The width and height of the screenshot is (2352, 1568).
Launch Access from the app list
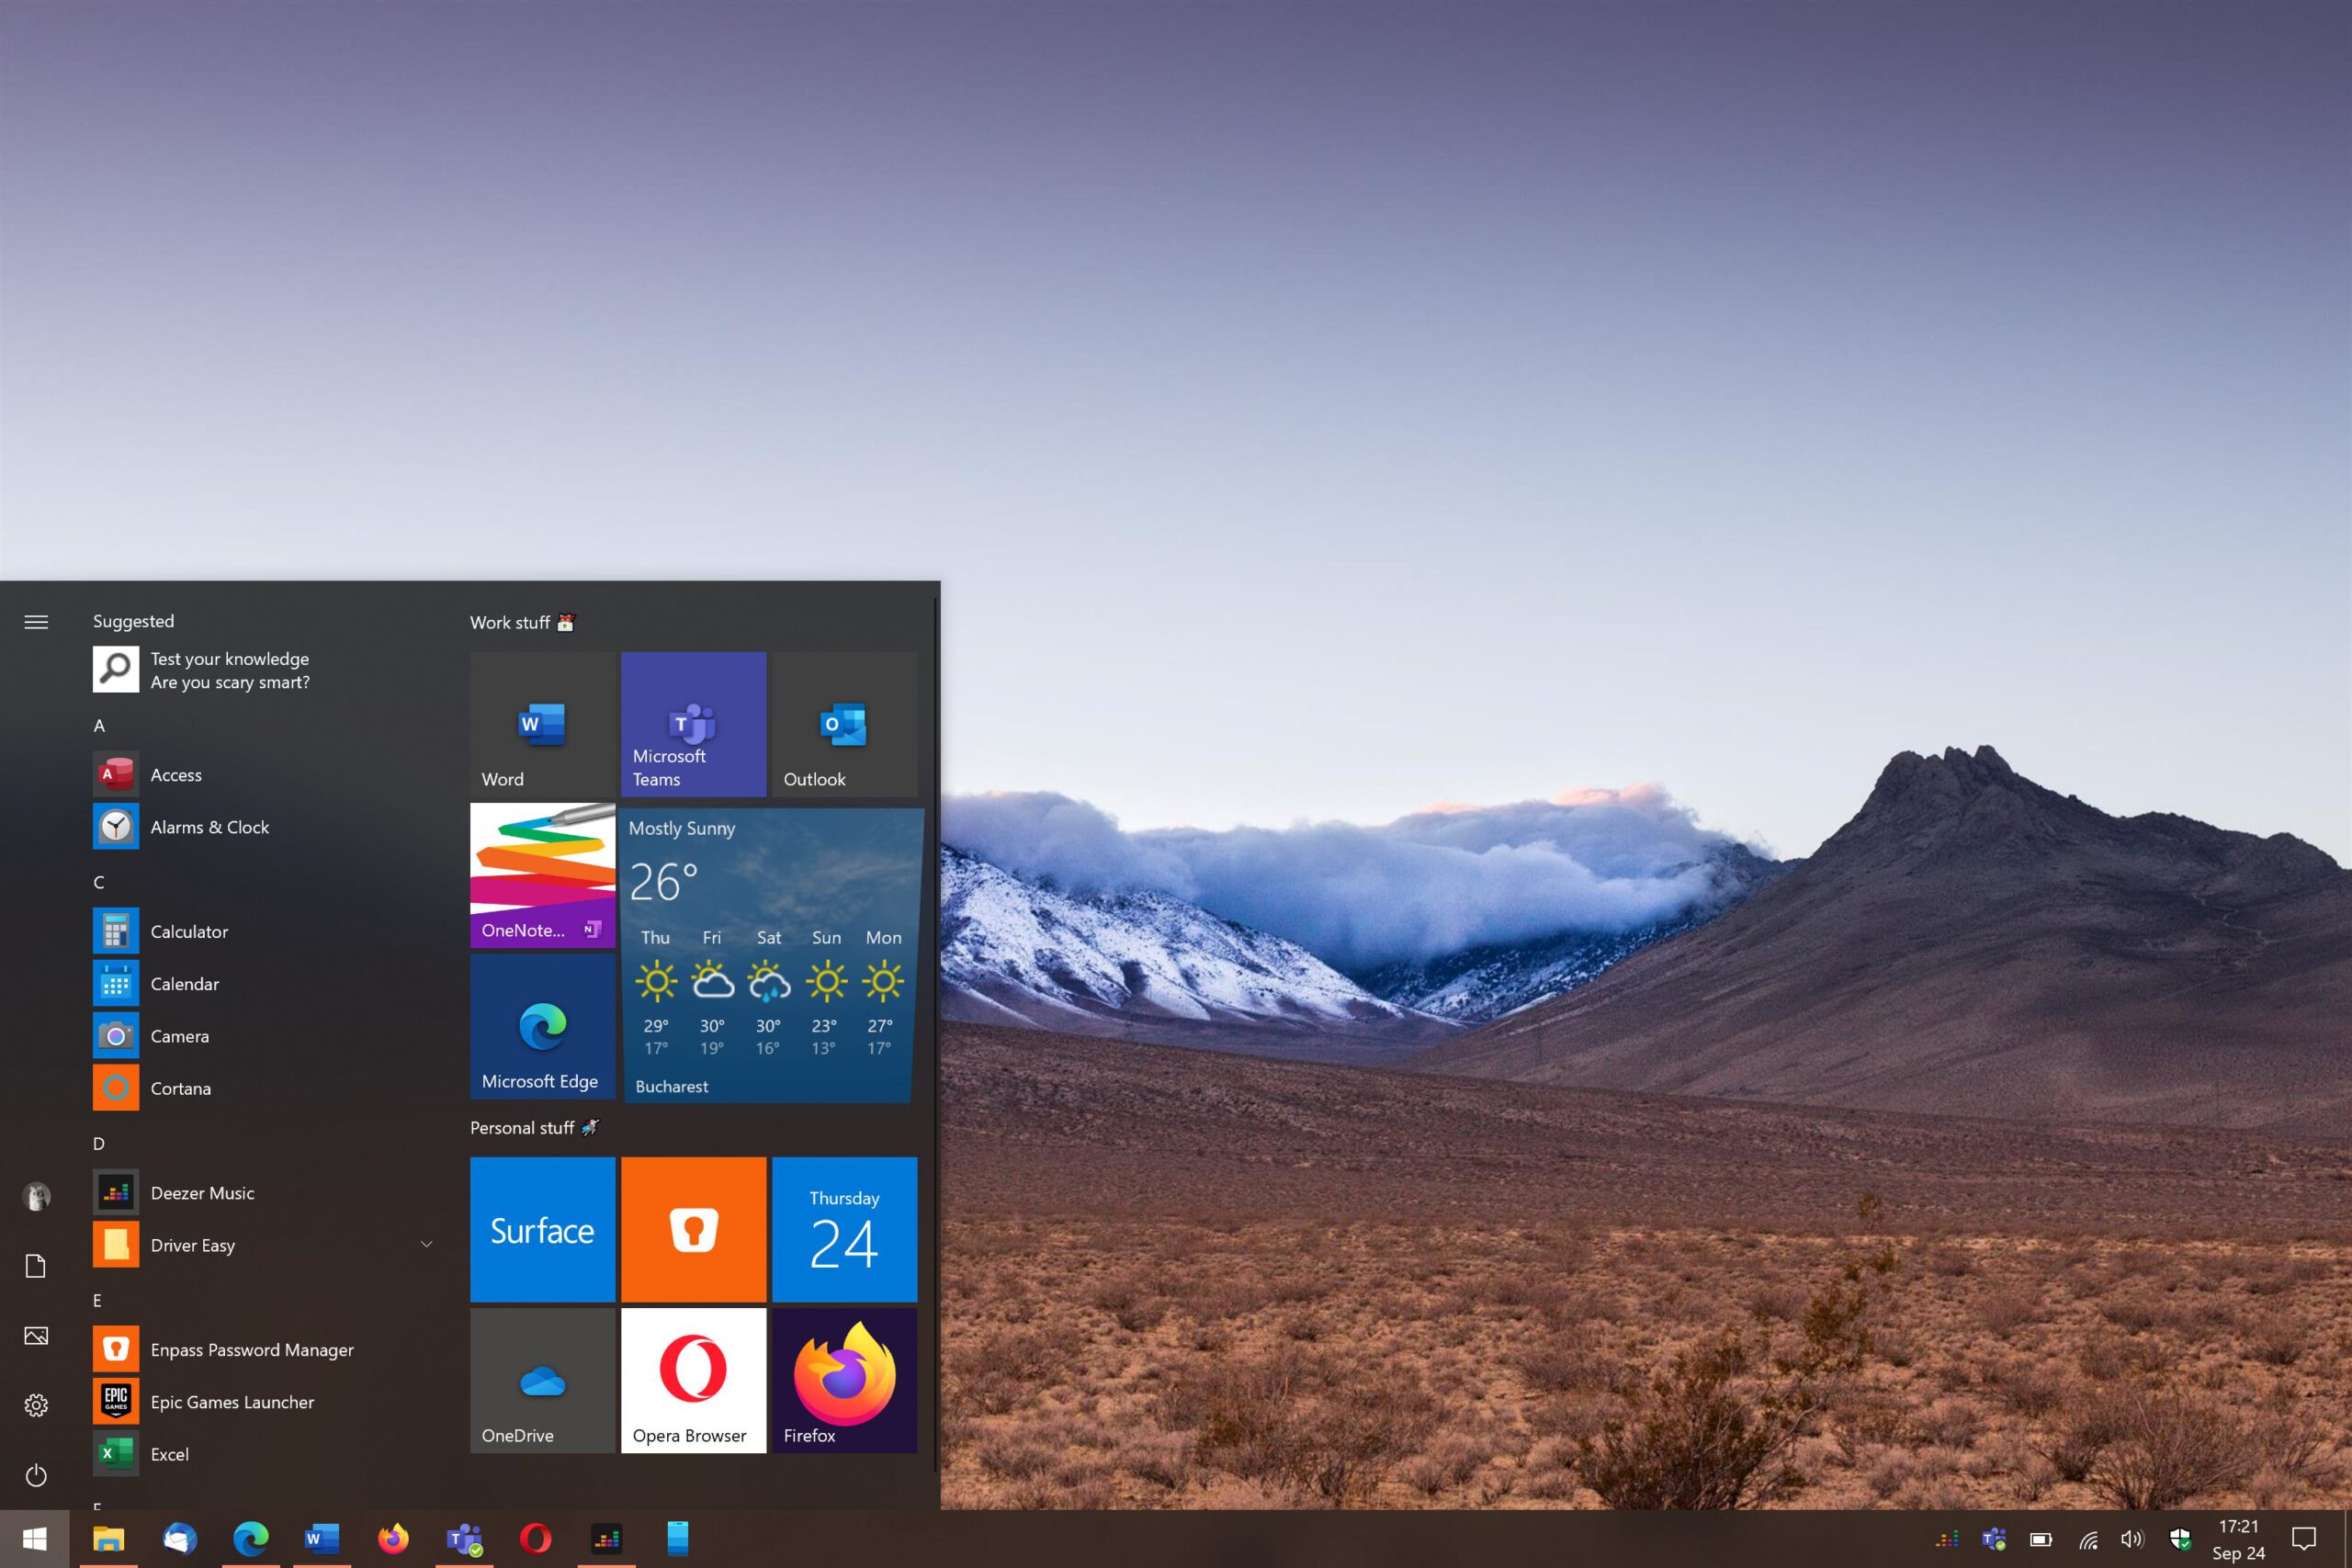[266, 775]
